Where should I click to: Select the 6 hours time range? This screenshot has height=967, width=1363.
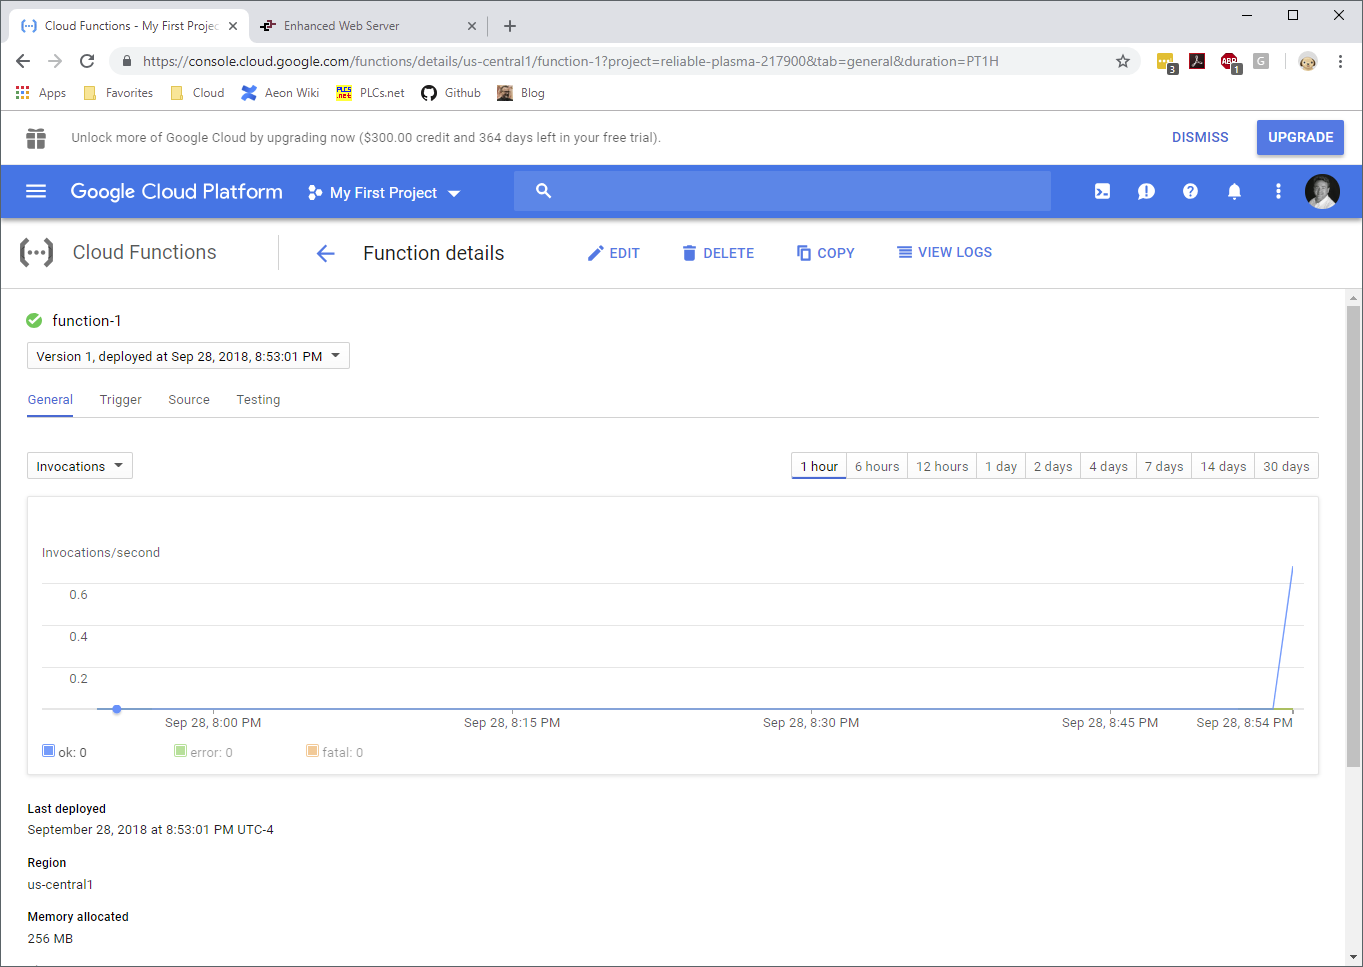(877, 466)
